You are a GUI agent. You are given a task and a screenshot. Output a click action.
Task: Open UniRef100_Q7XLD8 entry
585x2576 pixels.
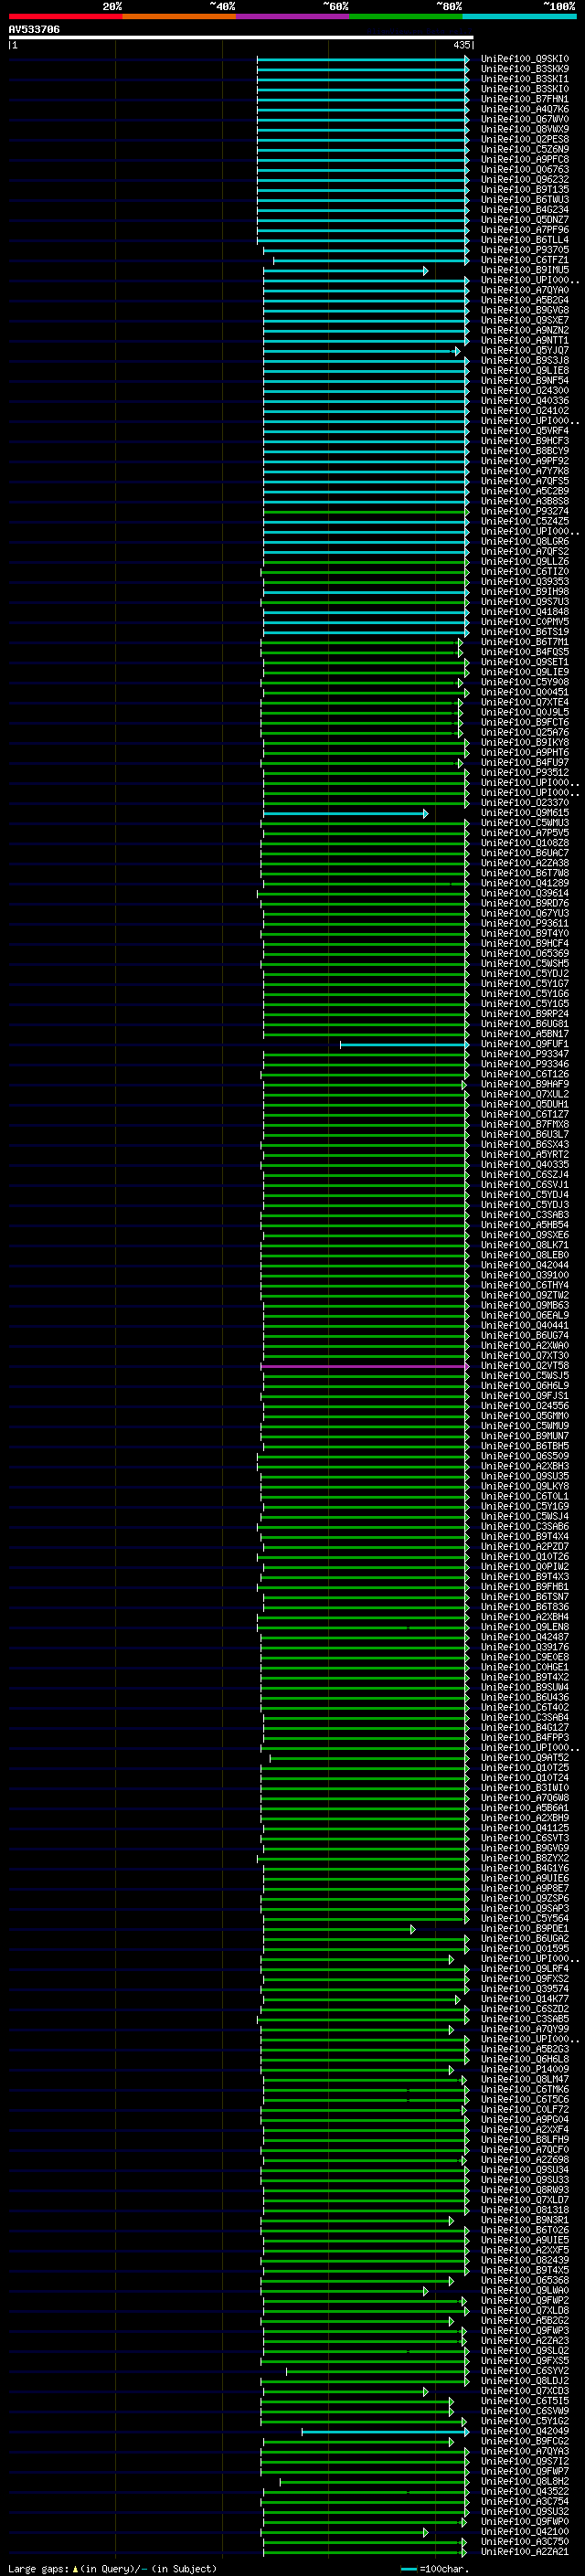point(524,2311)
